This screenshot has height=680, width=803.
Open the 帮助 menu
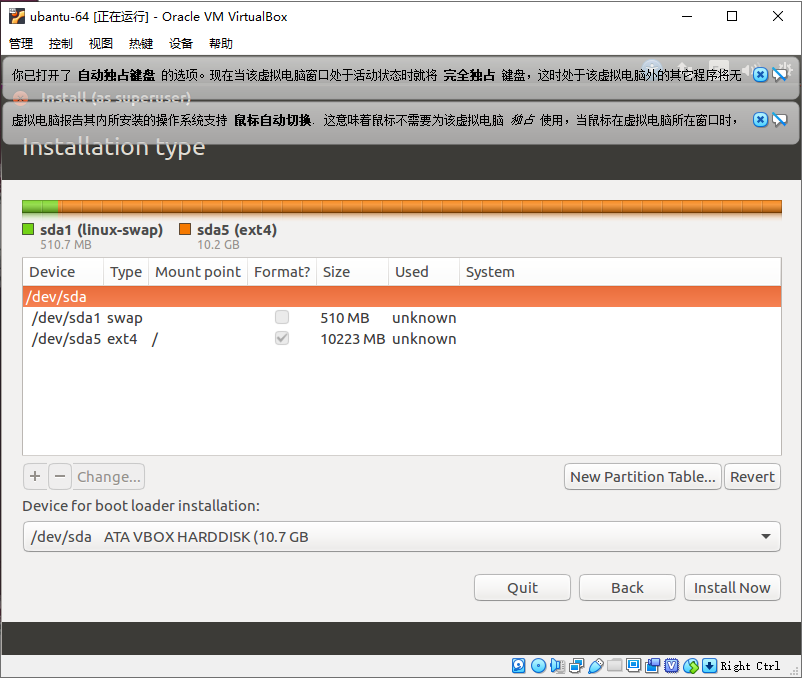tap(221, 43)
